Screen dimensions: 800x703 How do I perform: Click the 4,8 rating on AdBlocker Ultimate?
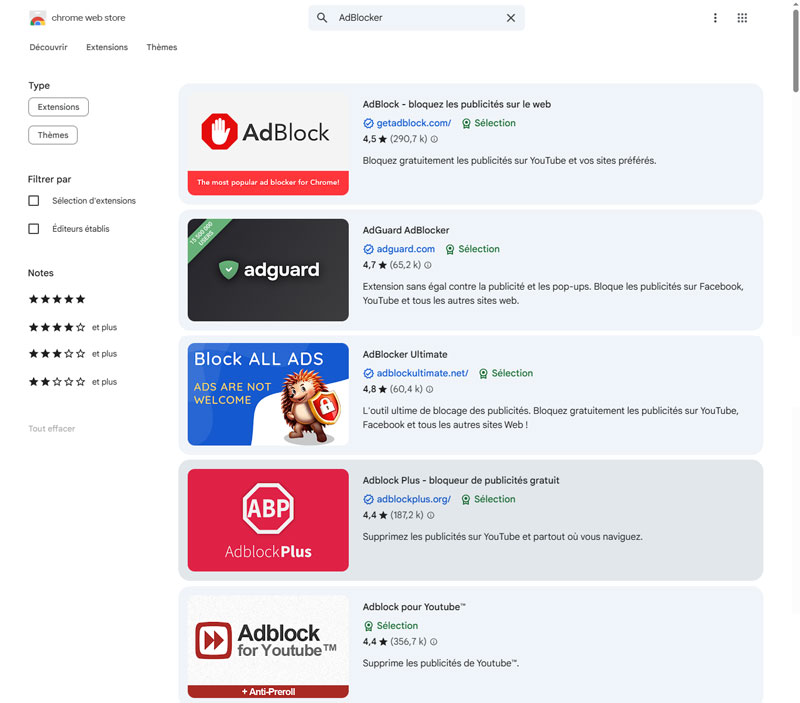(x=375, y=389)
